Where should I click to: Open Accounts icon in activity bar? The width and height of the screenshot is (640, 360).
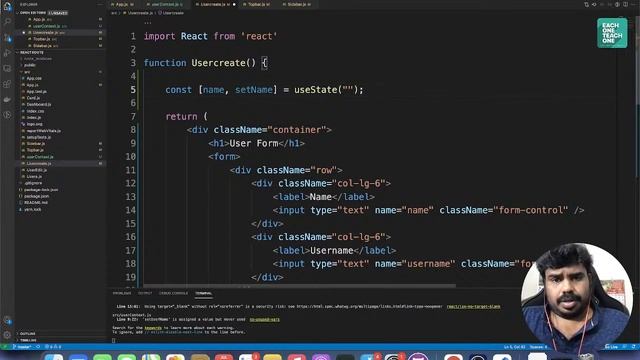[x=7, y=320]
